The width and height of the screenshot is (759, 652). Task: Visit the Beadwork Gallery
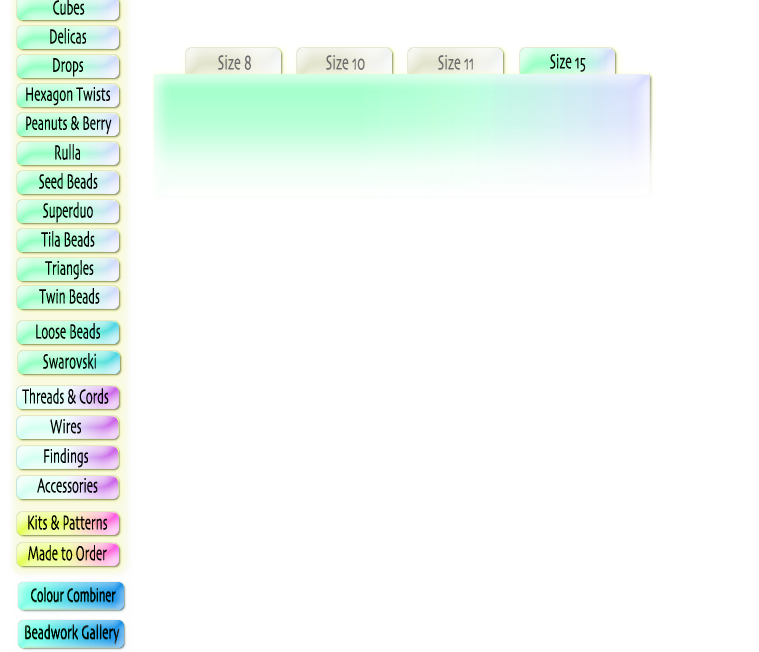tap(71, 634)
